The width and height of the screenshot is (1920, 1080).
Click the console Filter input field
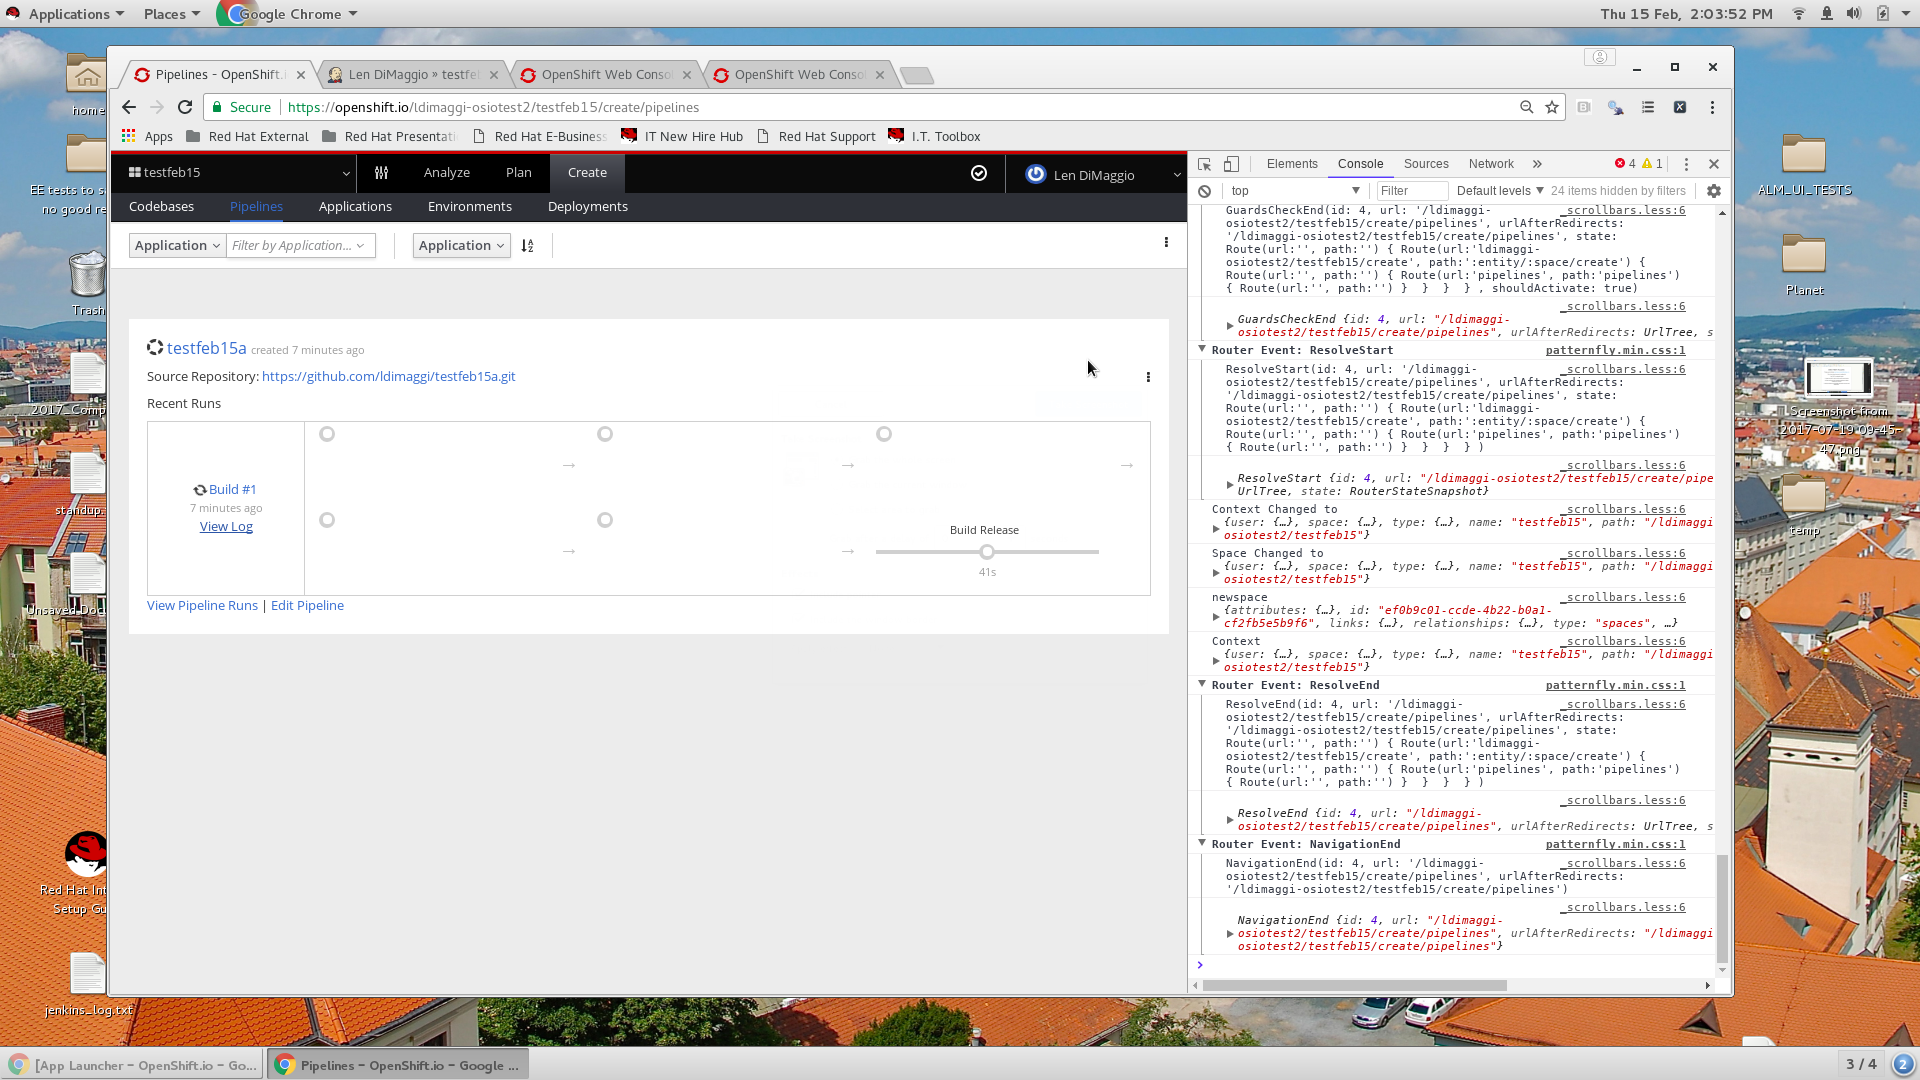coord(1411,191)
